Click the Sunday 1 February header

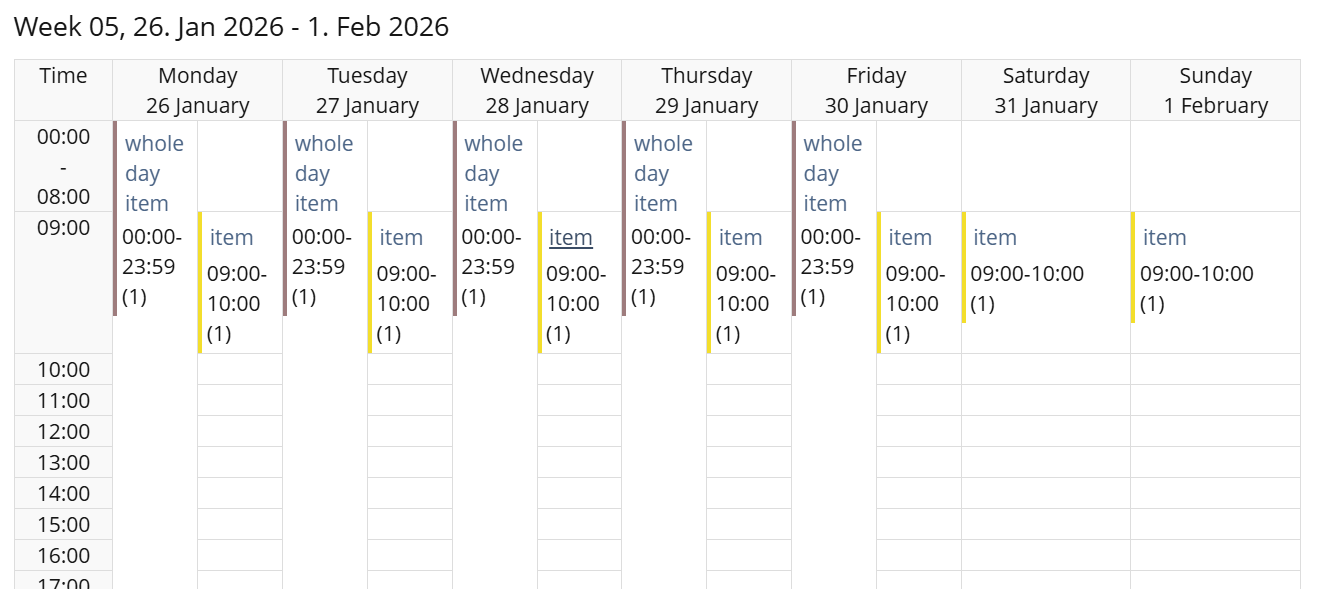coord(1215,90)
